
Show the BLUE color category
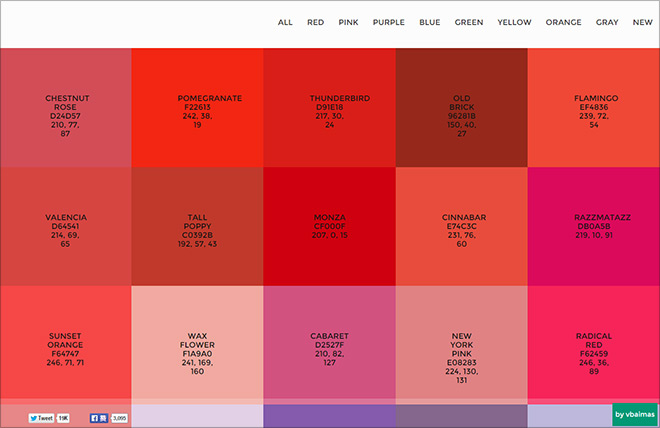click(429, 22)
